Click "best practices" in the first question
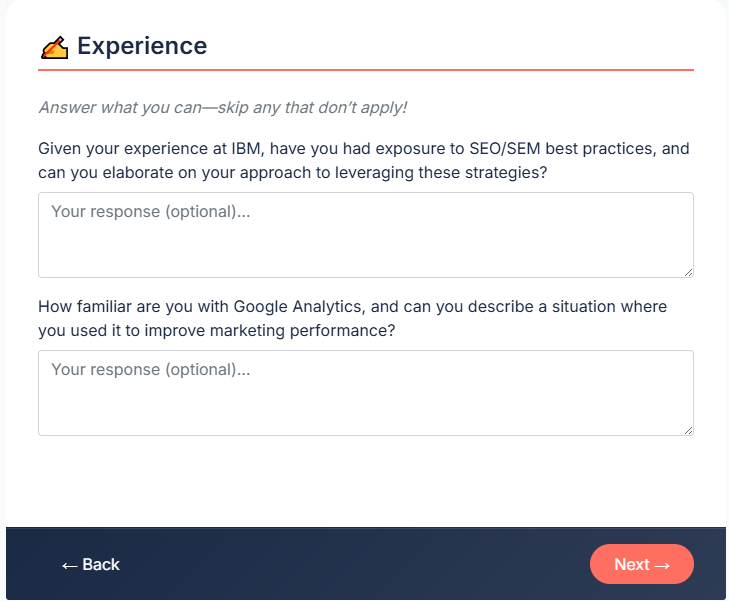The height and width of the screenshot is (601, 729). [599, 149]
